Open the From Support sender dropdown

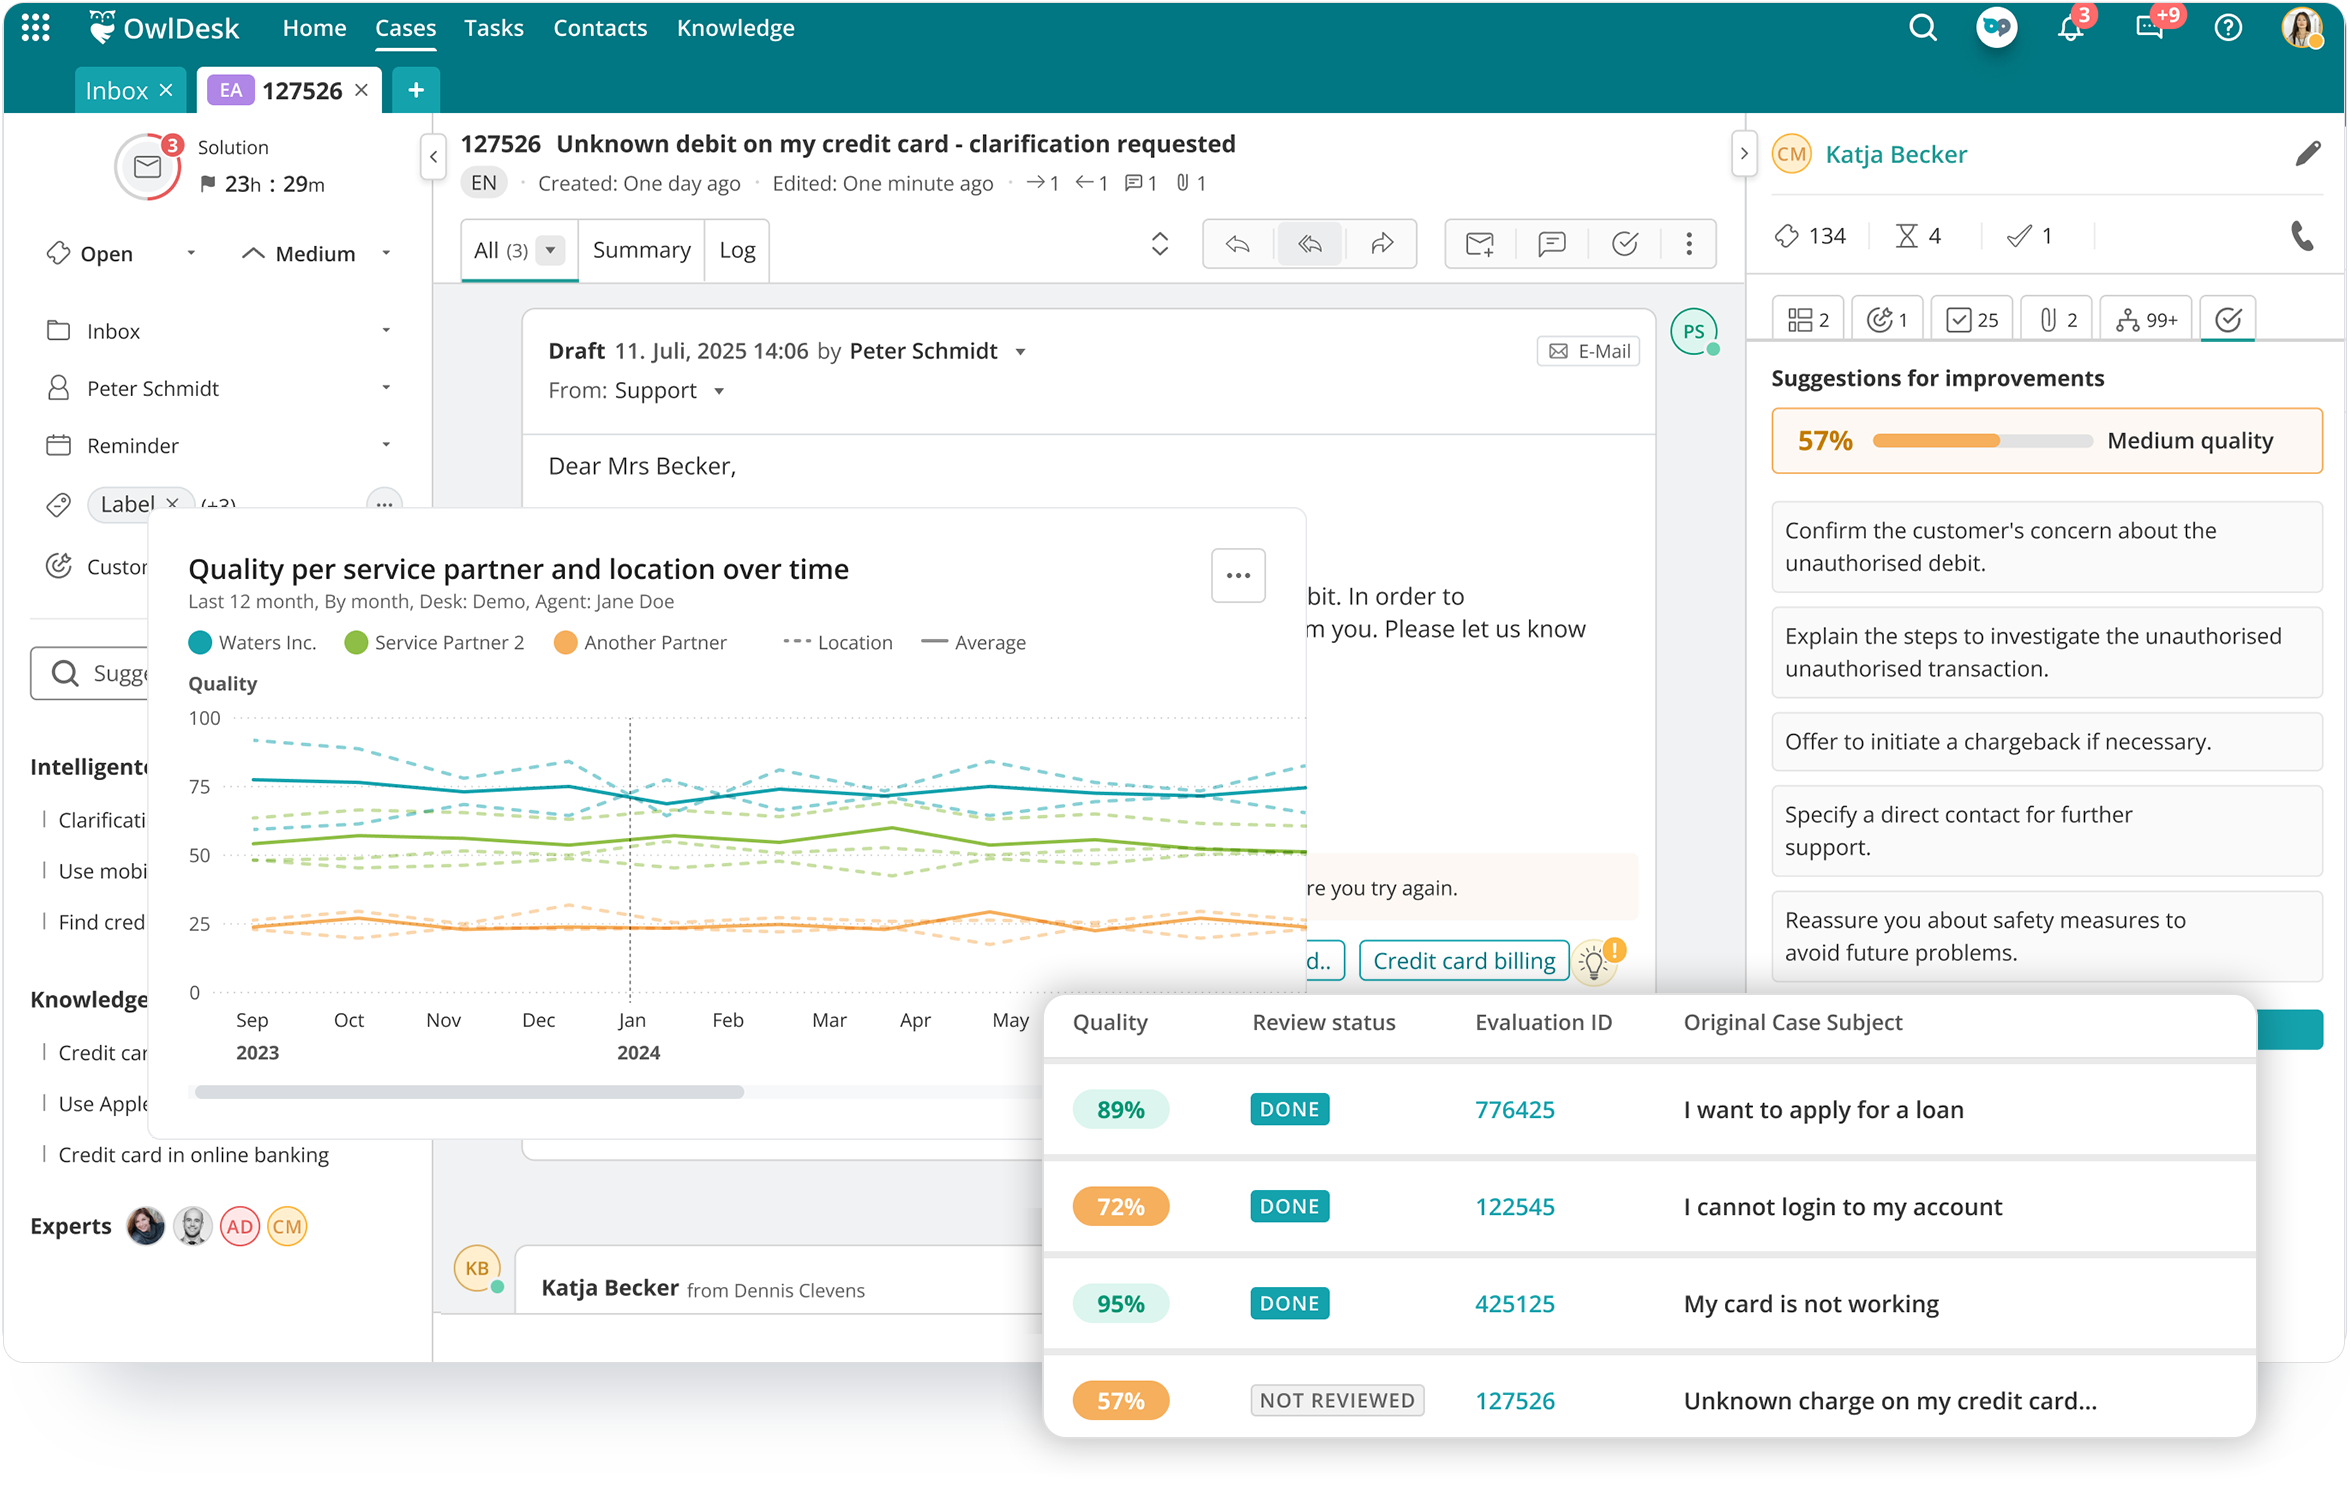coord(720,391)
